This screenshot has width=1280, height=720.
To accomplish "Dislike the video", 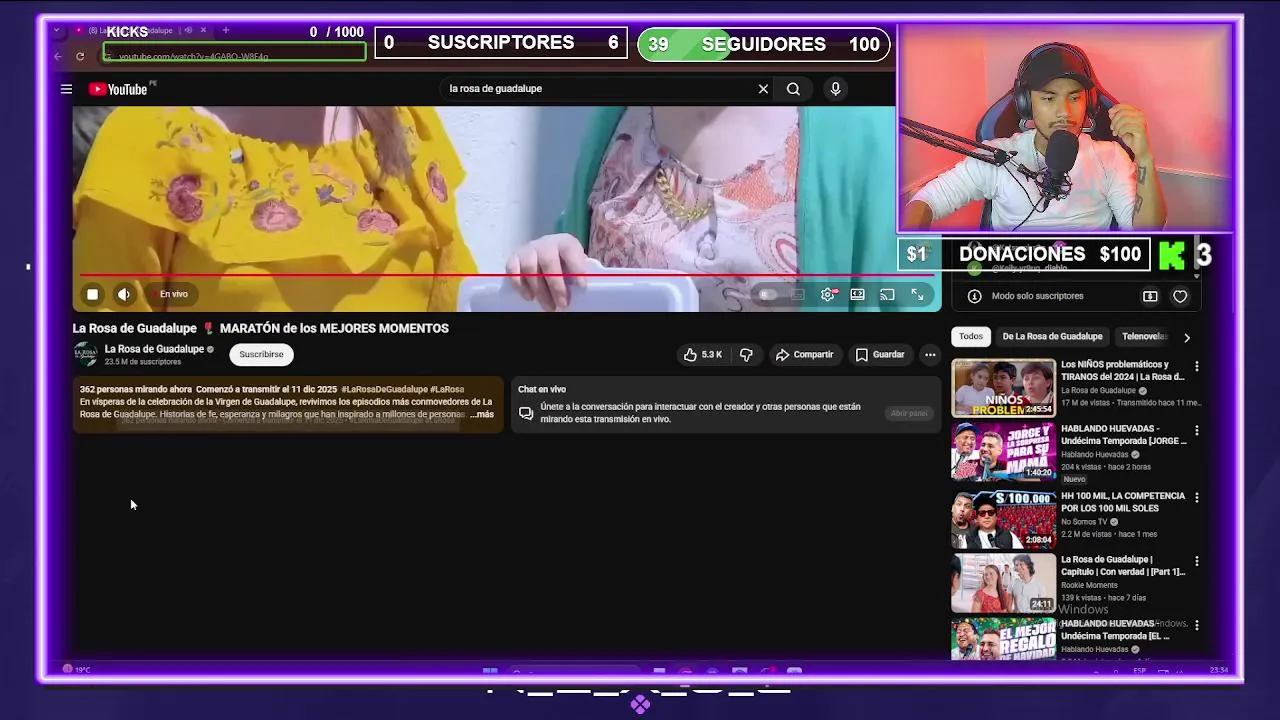I will (x=746, y=355).
